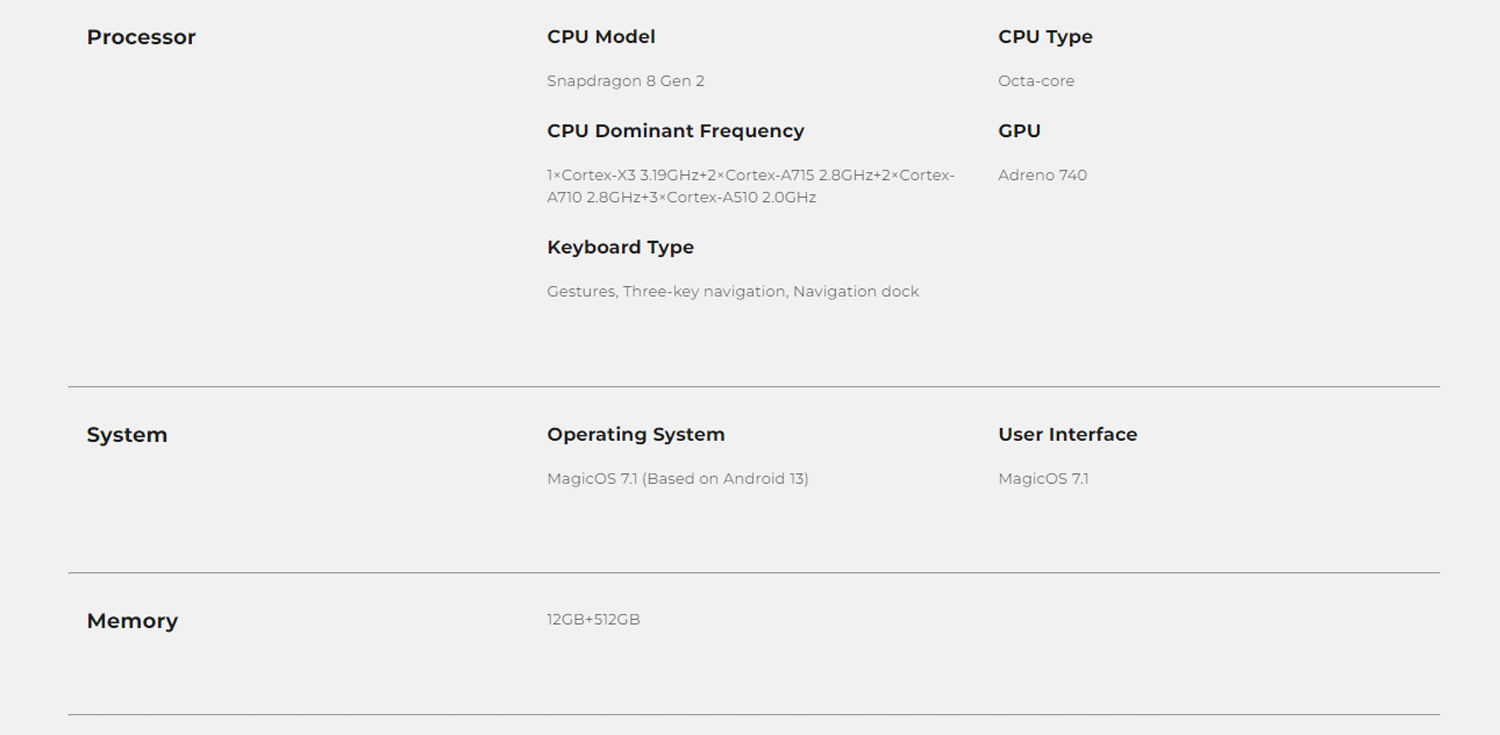Select MagicOS 7.1 (Based on Android 13)
1500x735 pixels.
[x=678, y=479]
